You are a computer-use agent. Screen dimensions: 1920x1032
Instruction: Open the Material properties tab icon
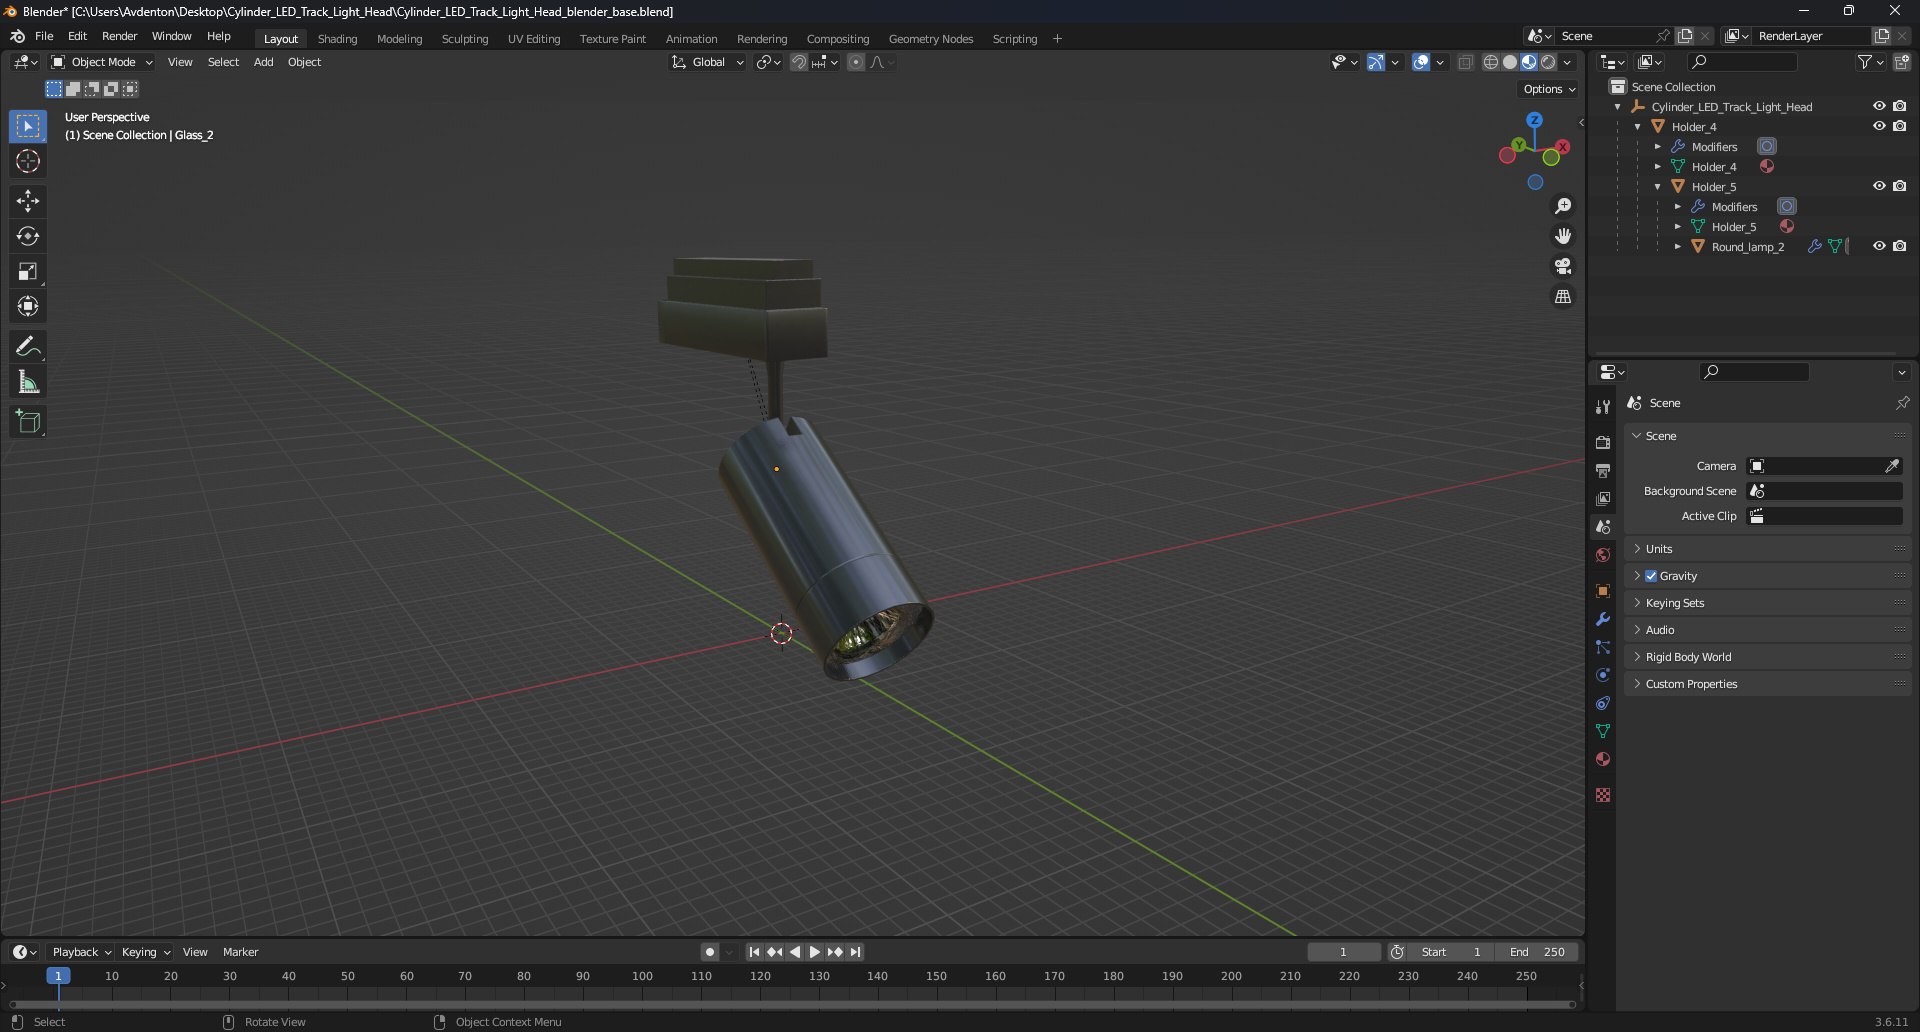click(x=1603, y=759)
